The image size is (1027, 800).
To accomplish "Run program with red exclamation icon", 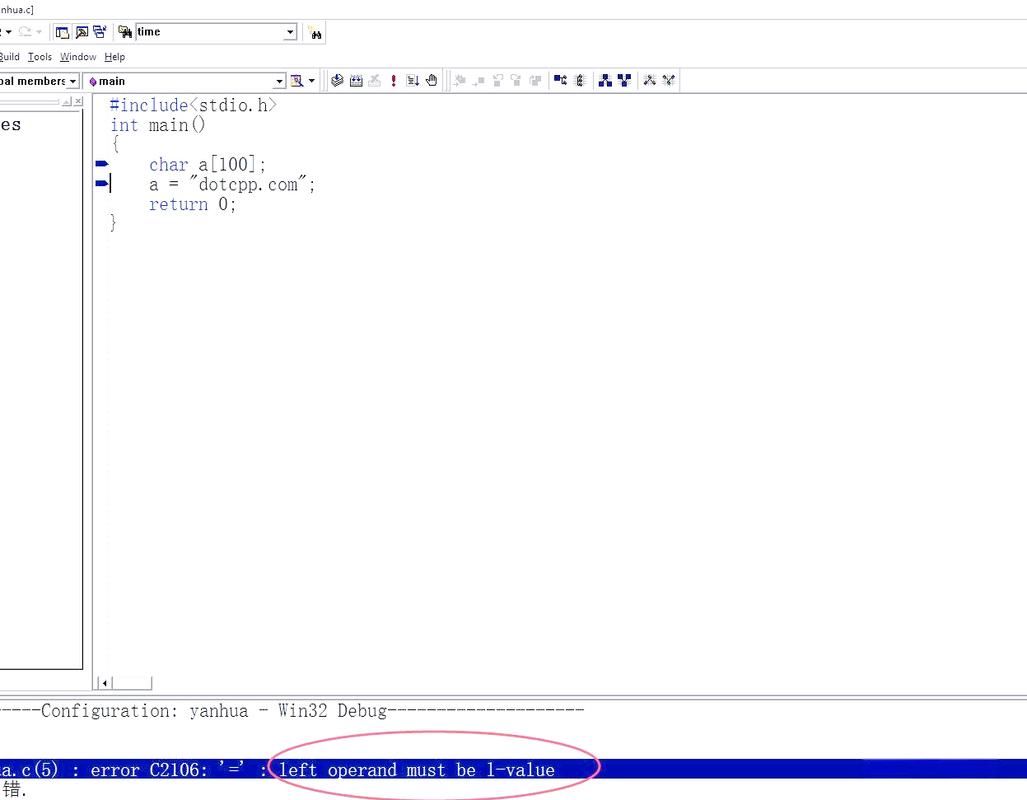I will tap(394, 81).
